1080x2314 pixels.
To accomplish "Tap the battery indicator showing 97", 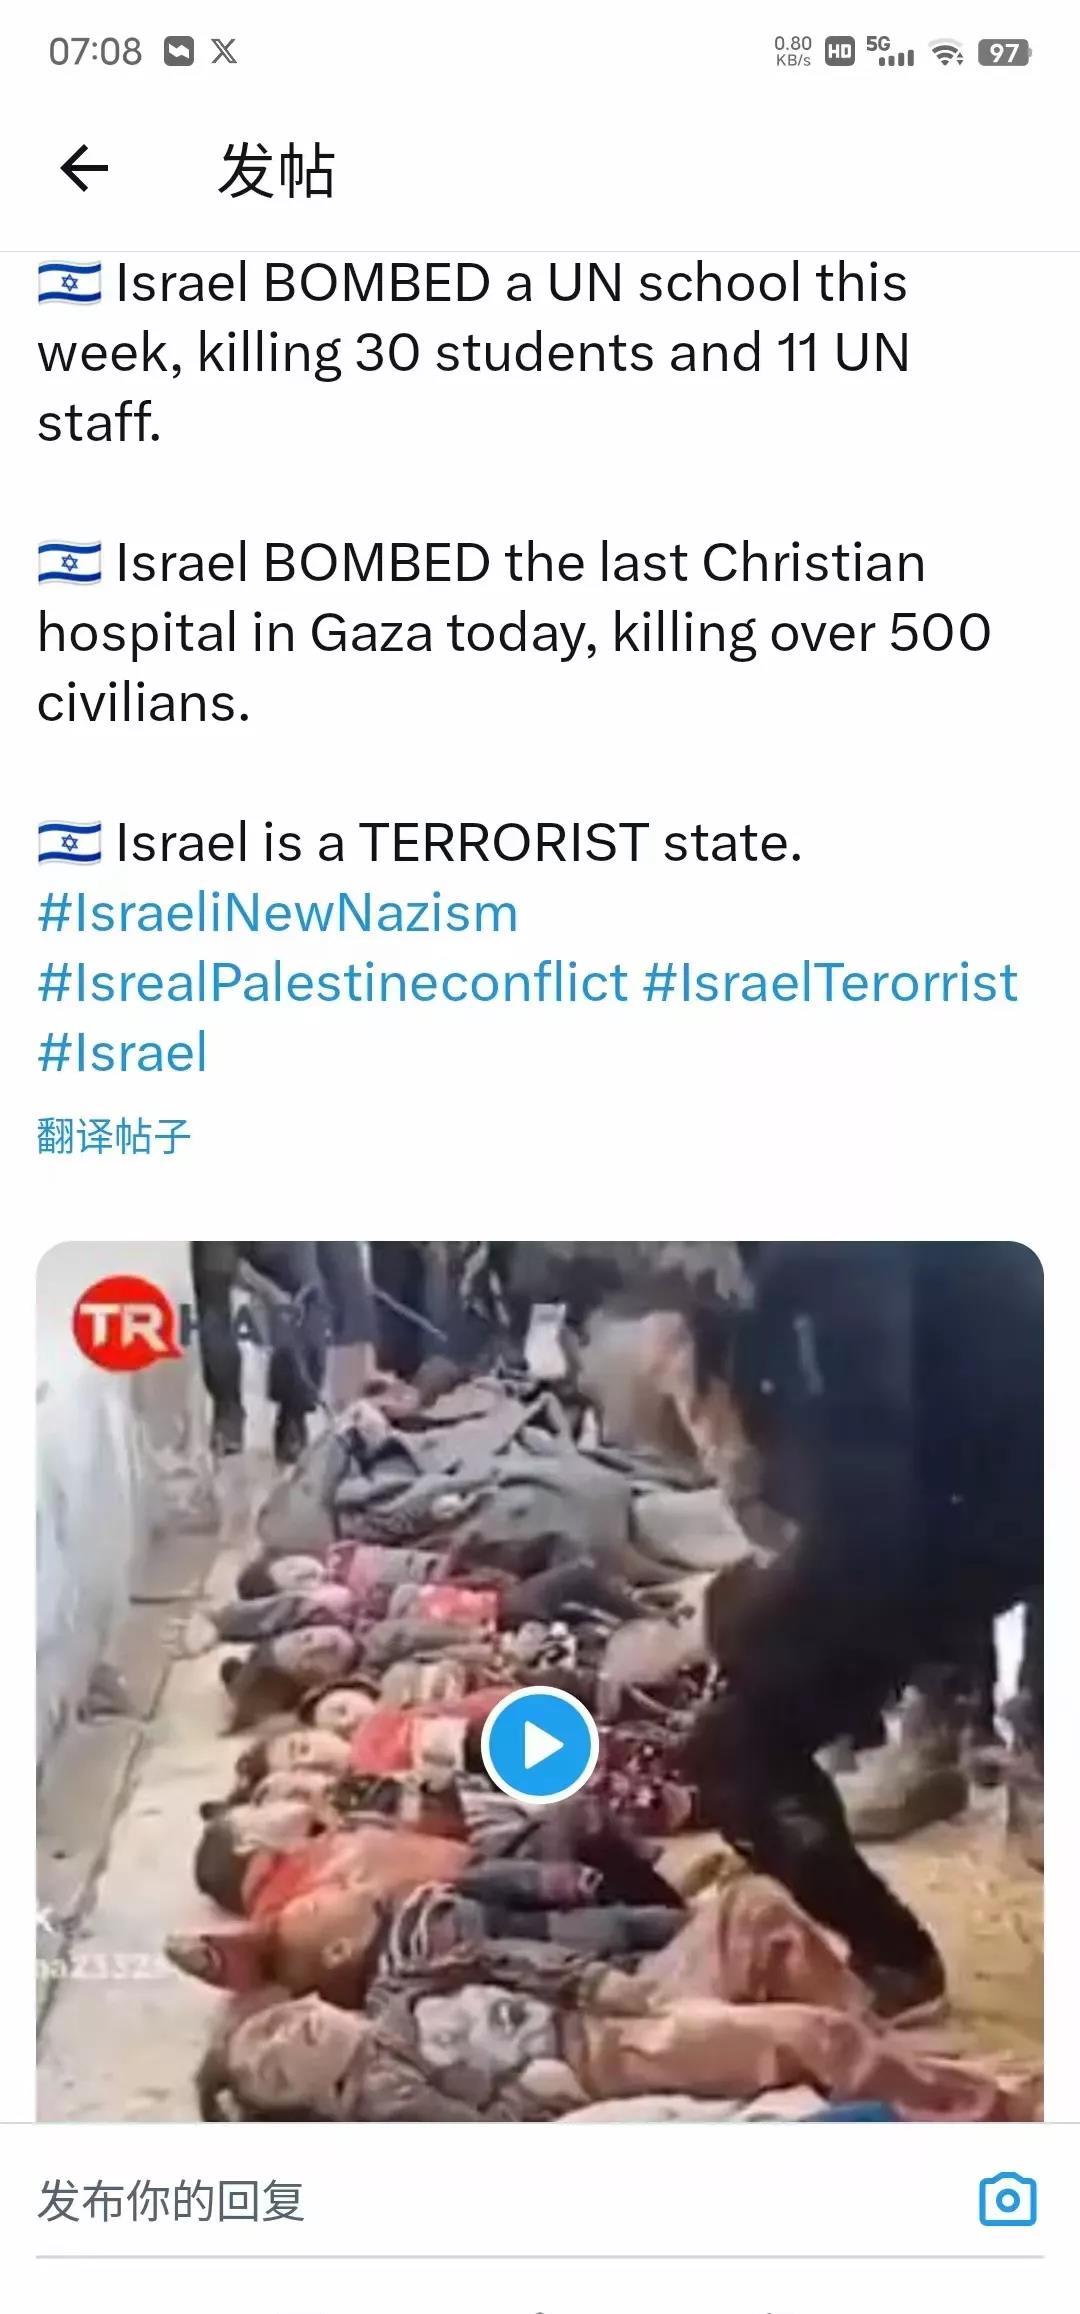I will tap(1004, 52).
